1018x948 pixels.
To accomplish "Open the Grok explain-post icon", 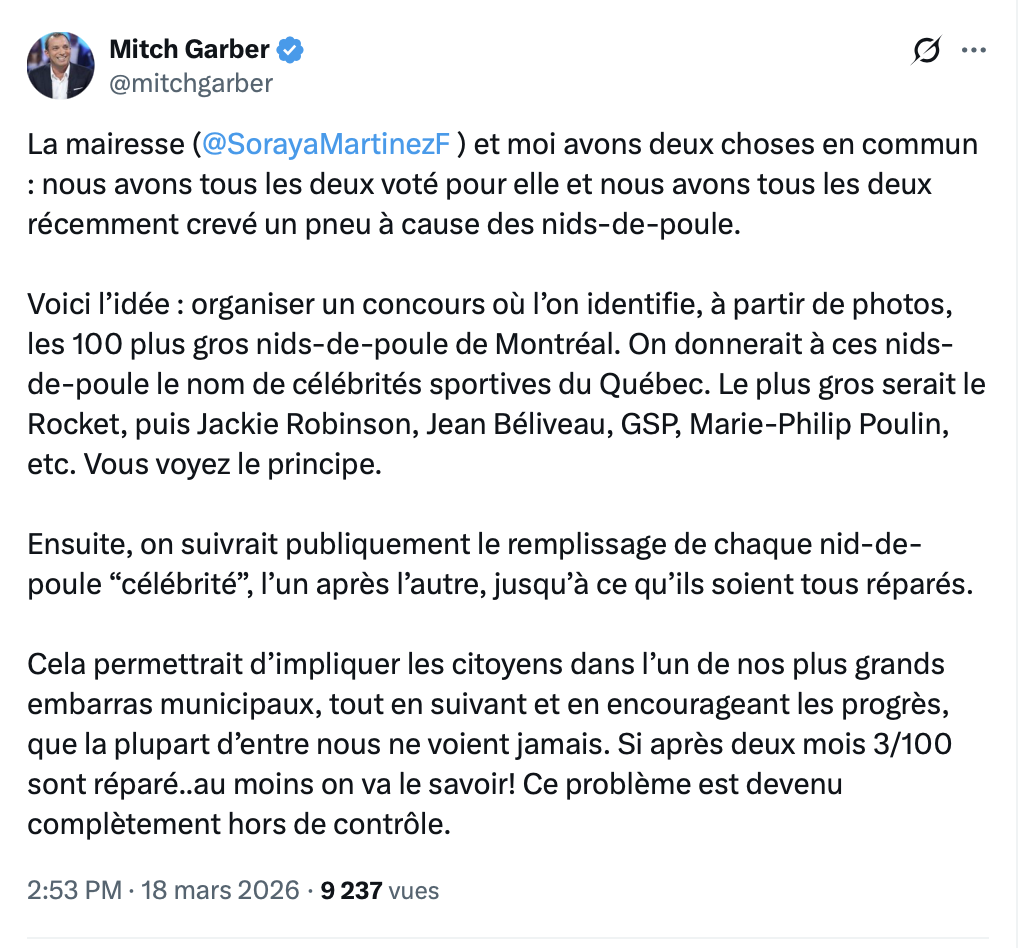I will tap(927, 50).
